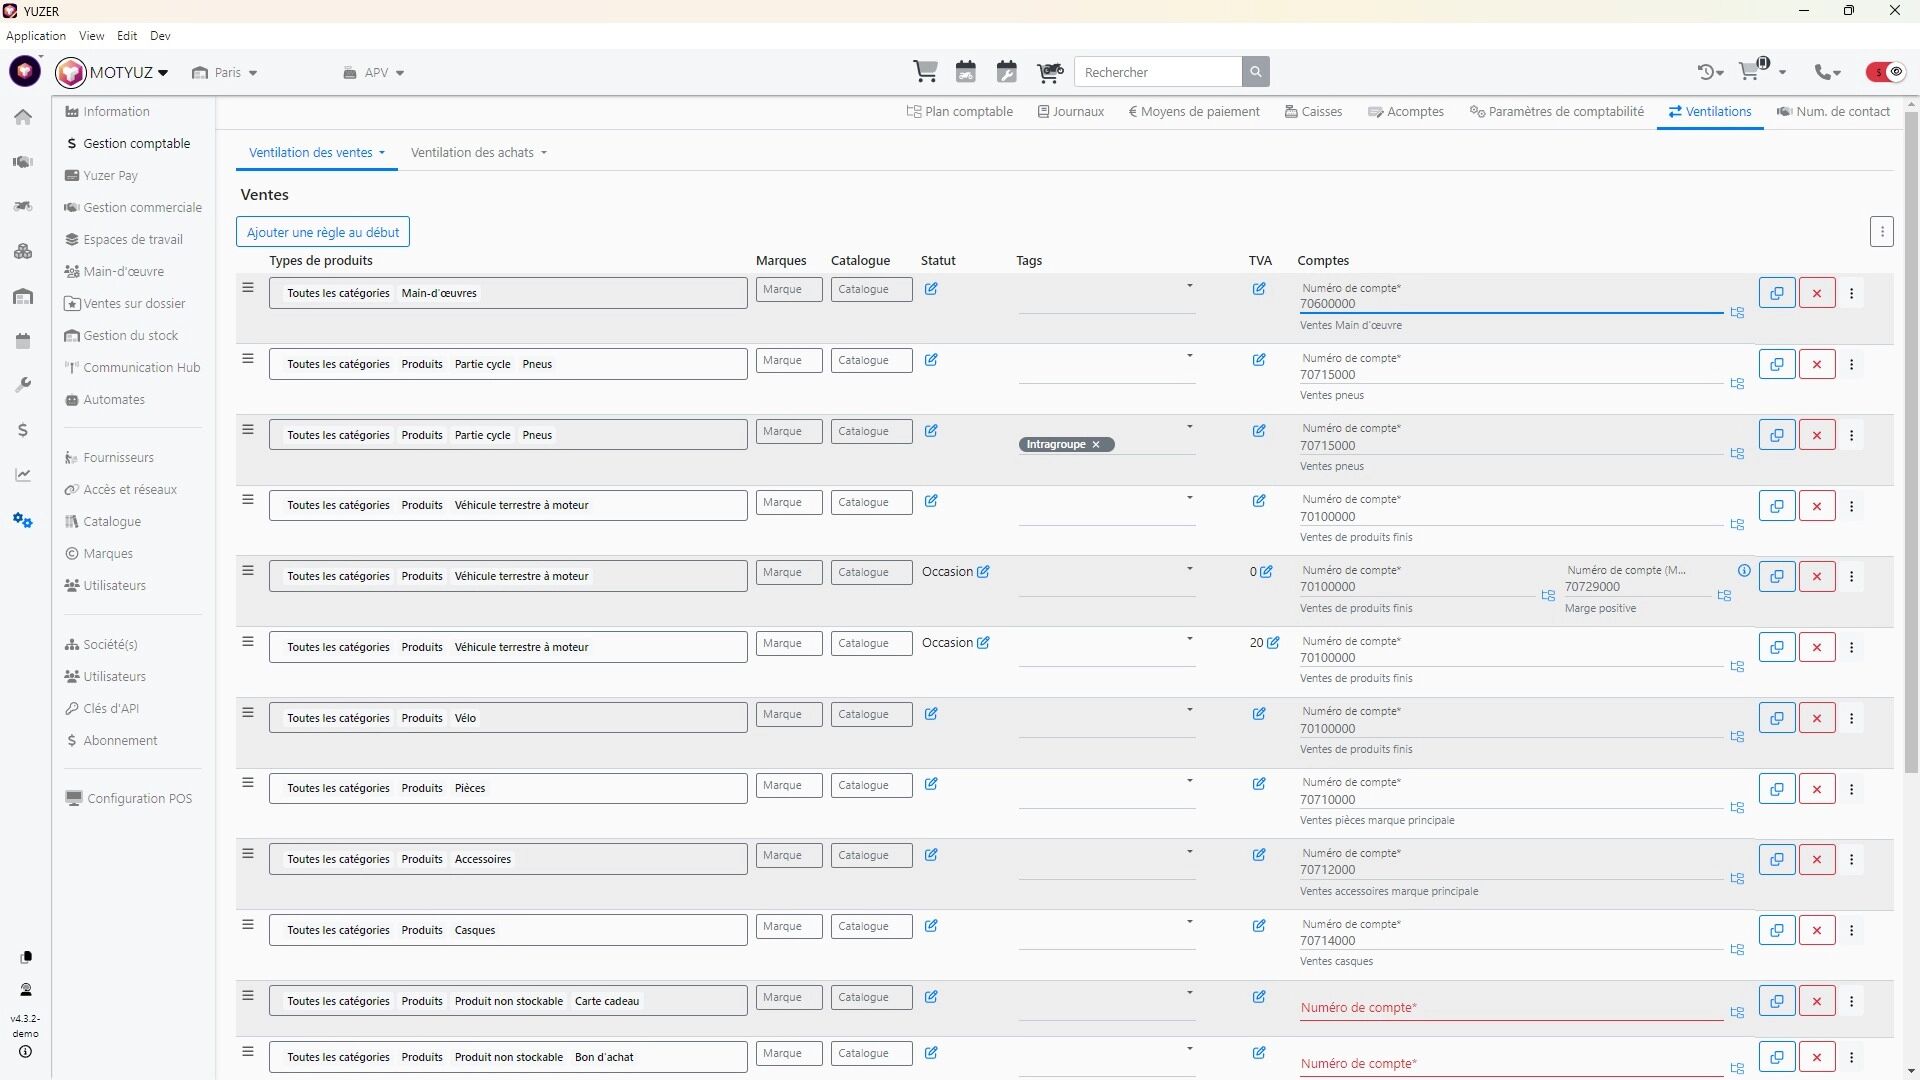The width and height of the screenshot is (1920, 1080).
Task: Open Gestion du stock in sidebar
Action: pyautogui.click(x=130, y=336)
